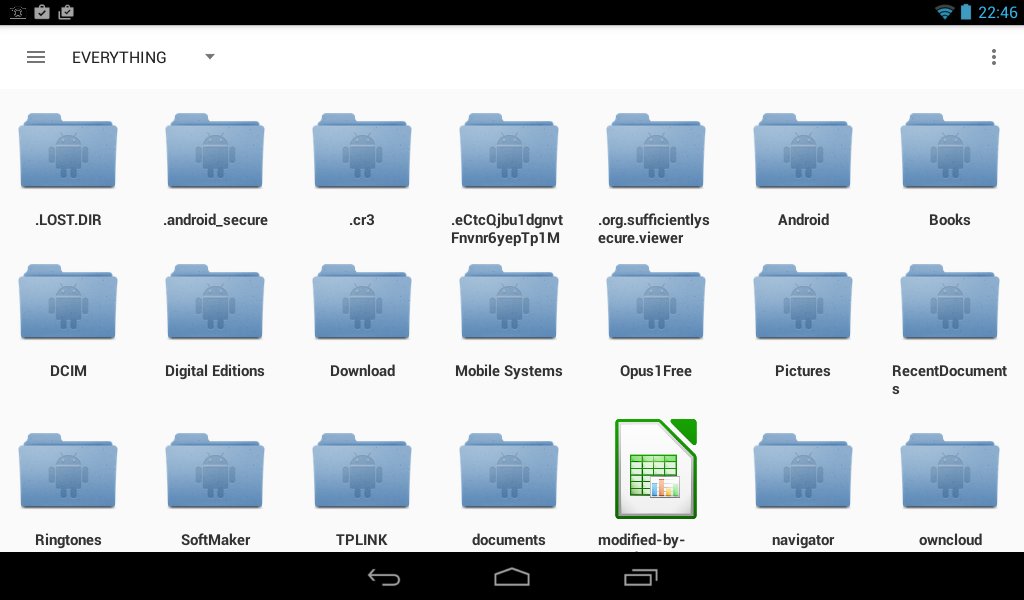Open the DCIM folder icon
This screenshot has width=1024, height=600.
[x=68, y=302]
